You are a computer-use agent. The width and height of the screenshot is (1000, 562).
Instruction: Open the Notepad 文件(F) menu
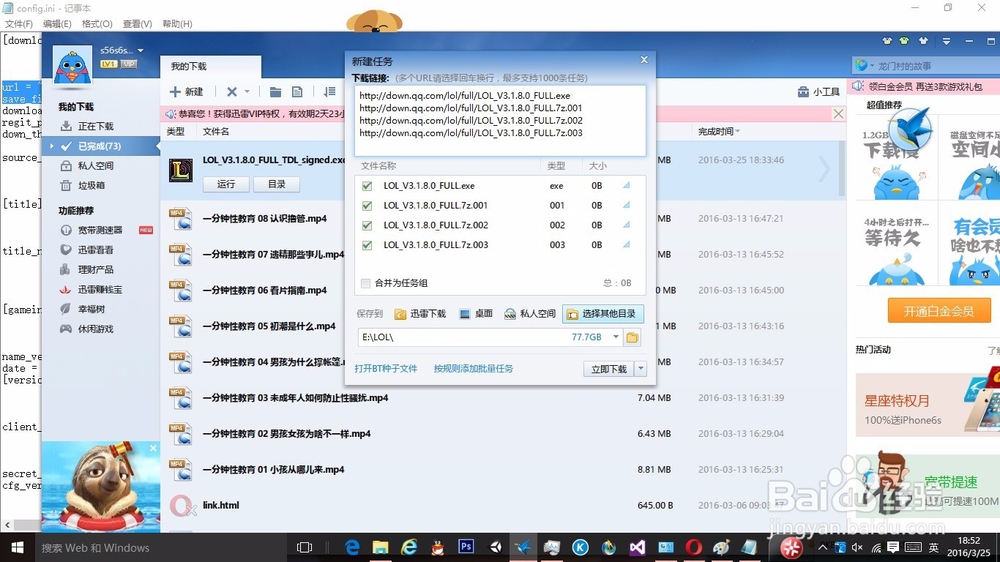19,24
